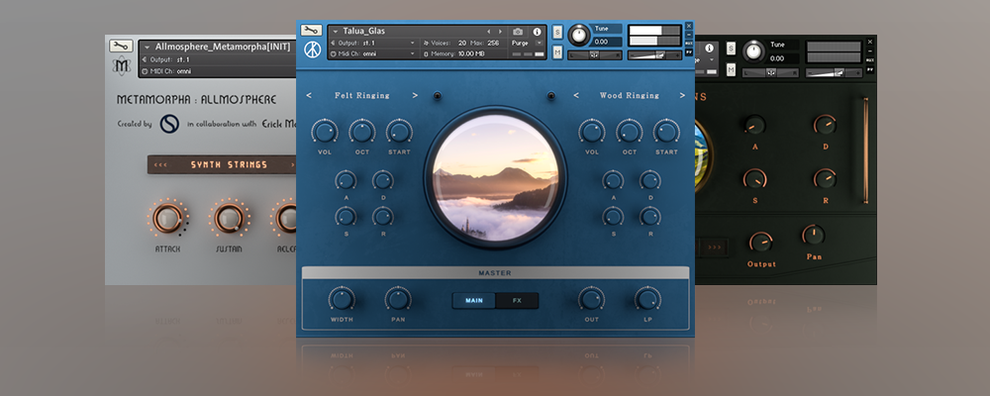Mute Talua_Glas with the M button
Viewport: 990px width, 396px height.
pos(558,52)
